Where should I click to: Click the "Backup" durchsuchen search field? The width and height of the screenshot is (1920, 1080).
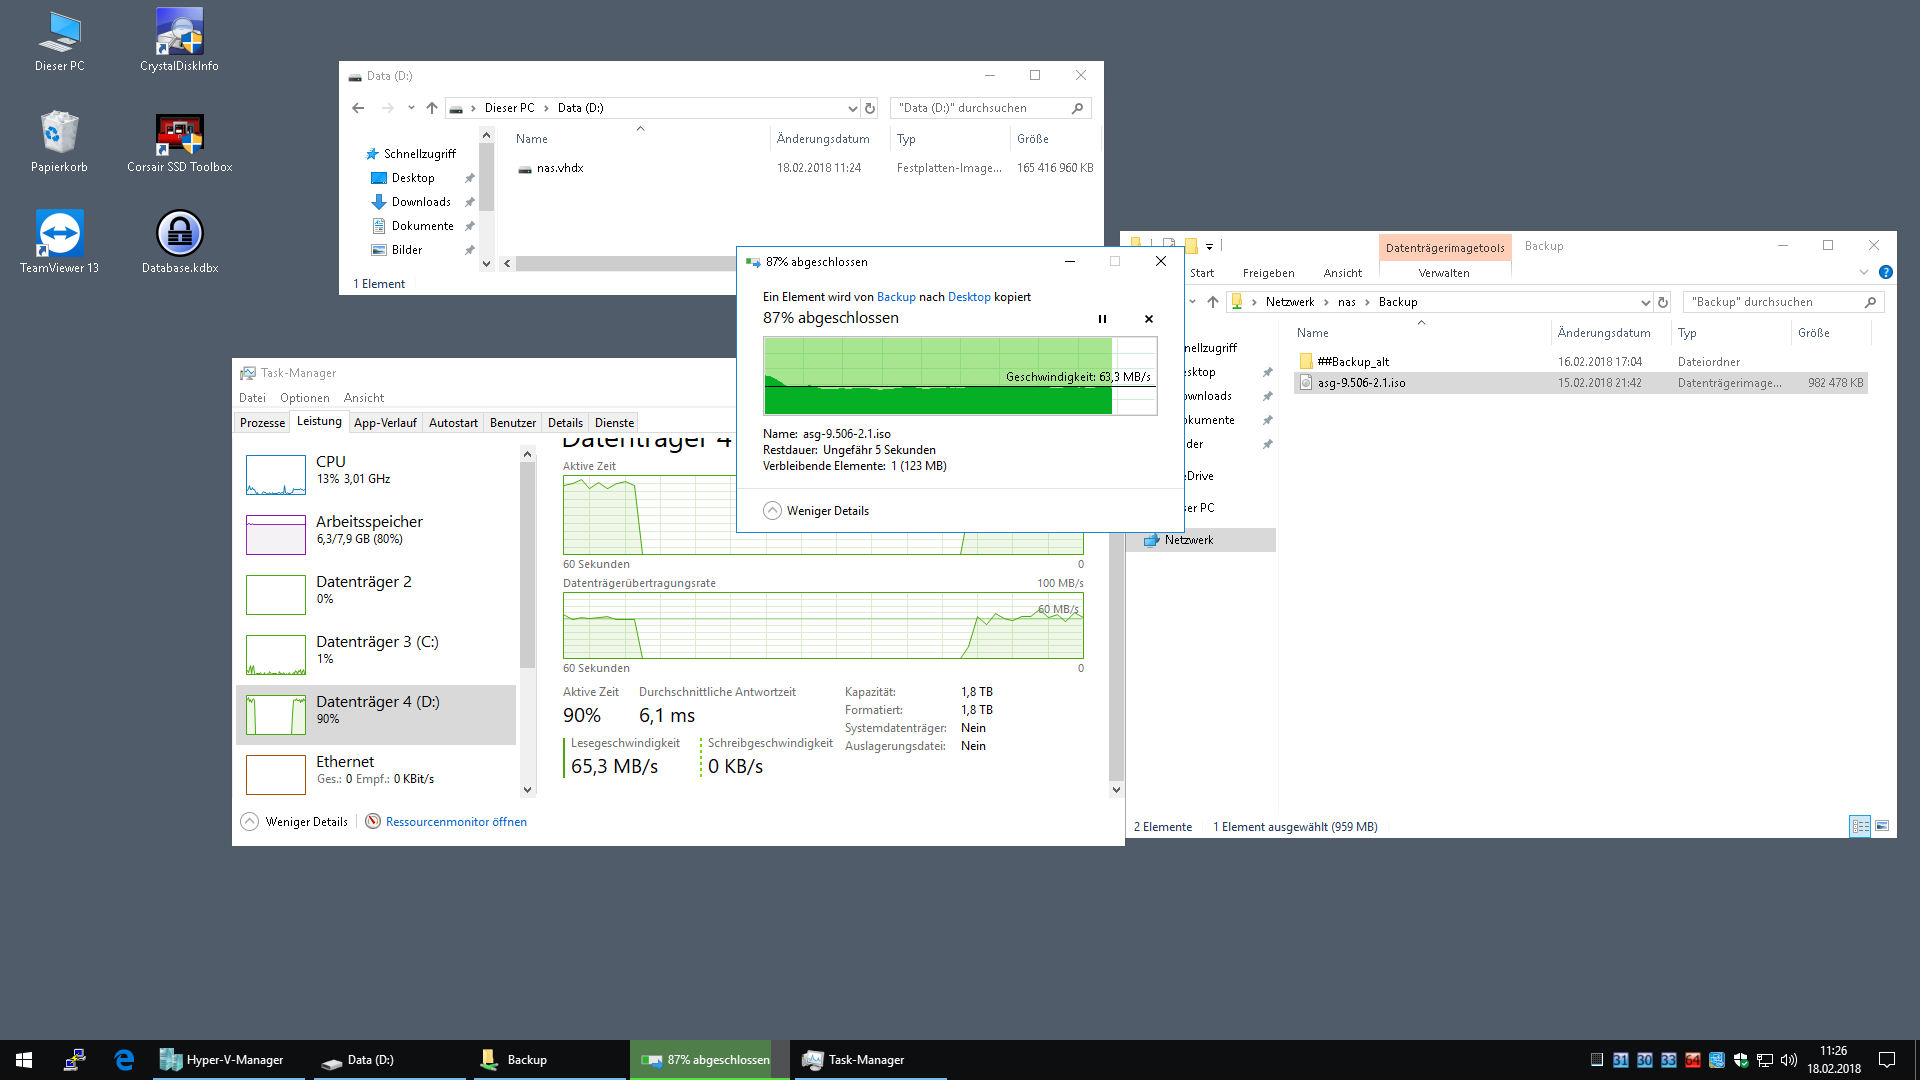[1770, 302]
